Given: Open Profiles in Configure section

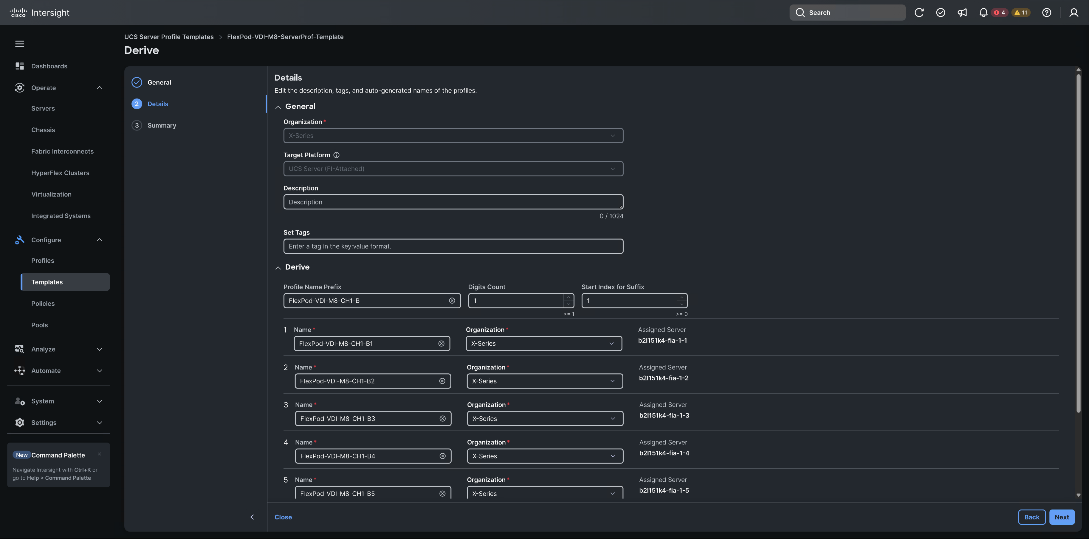Looking at the screenshot, I should point(43,261).
